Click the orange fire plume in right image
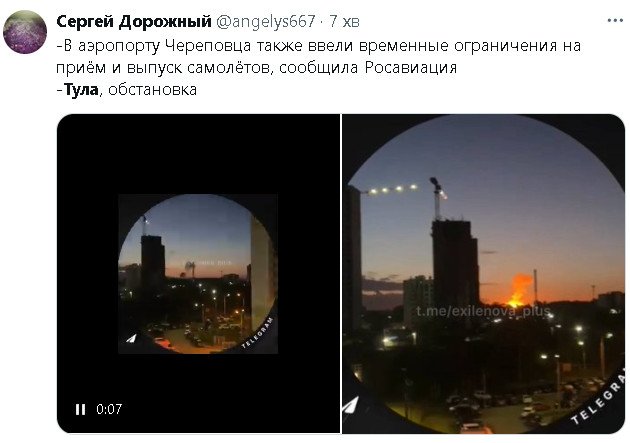Image resolution: width=630 pixels, height=443 pixels. point(520,291)
